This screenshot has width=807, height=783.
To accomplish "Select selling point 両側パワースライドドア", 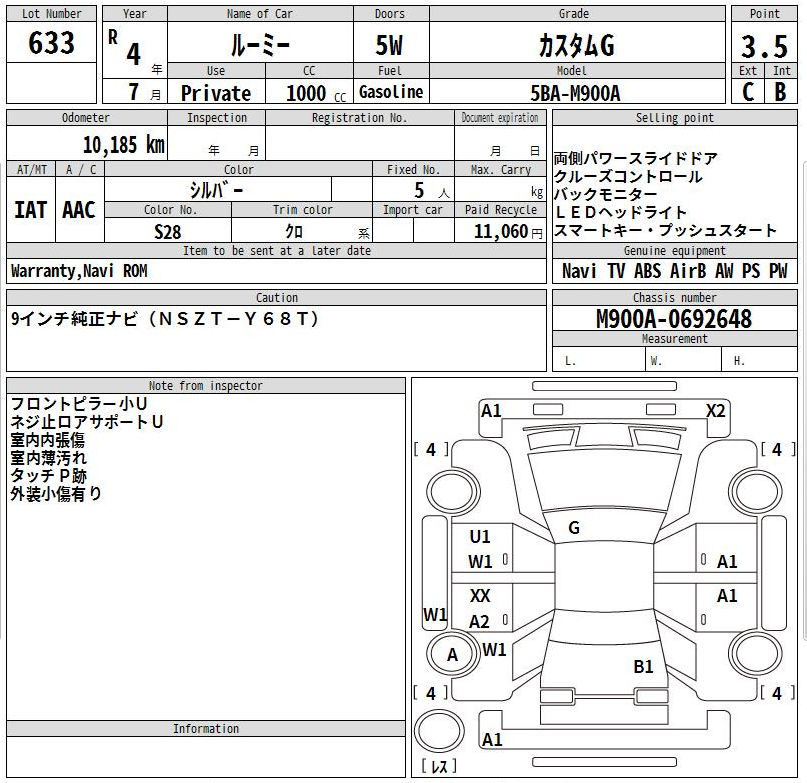I will 636,159.
